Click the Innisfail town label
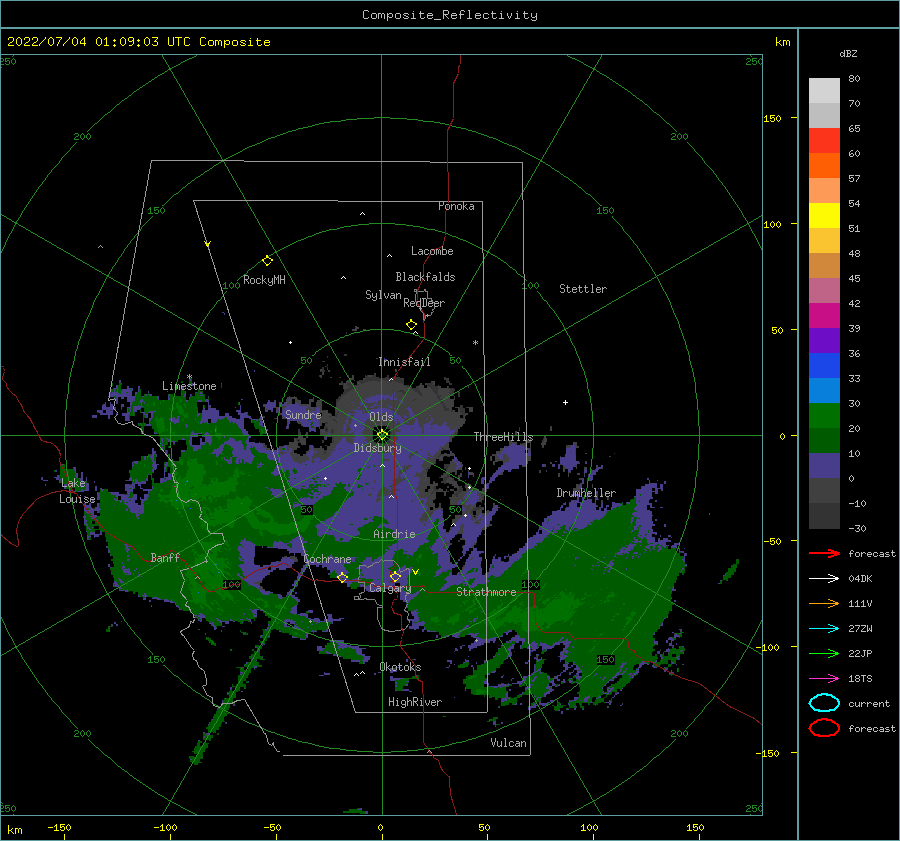The height and width of the screenshot is (841, 900). pyautogui.click(x=404, y=362)
